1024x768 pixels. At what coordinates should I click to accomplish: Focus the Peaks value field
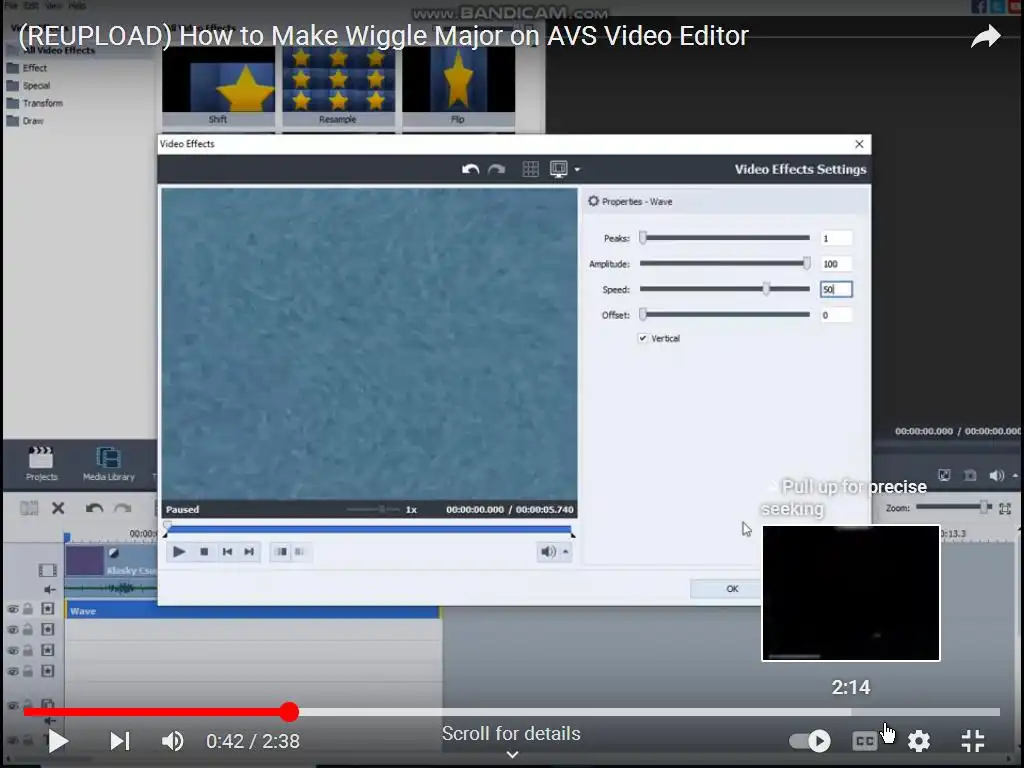tap(836, 238)
